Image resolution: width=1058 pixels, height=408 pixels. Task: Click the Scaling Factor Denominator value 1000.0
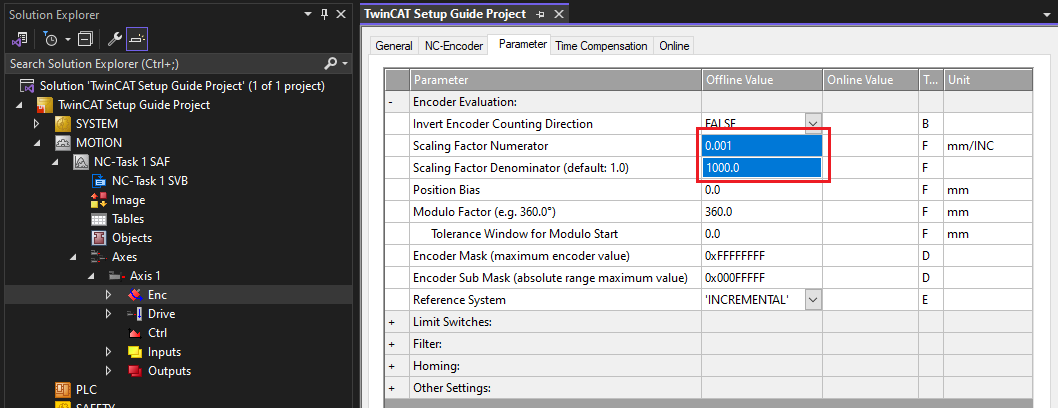pos(762,168)
